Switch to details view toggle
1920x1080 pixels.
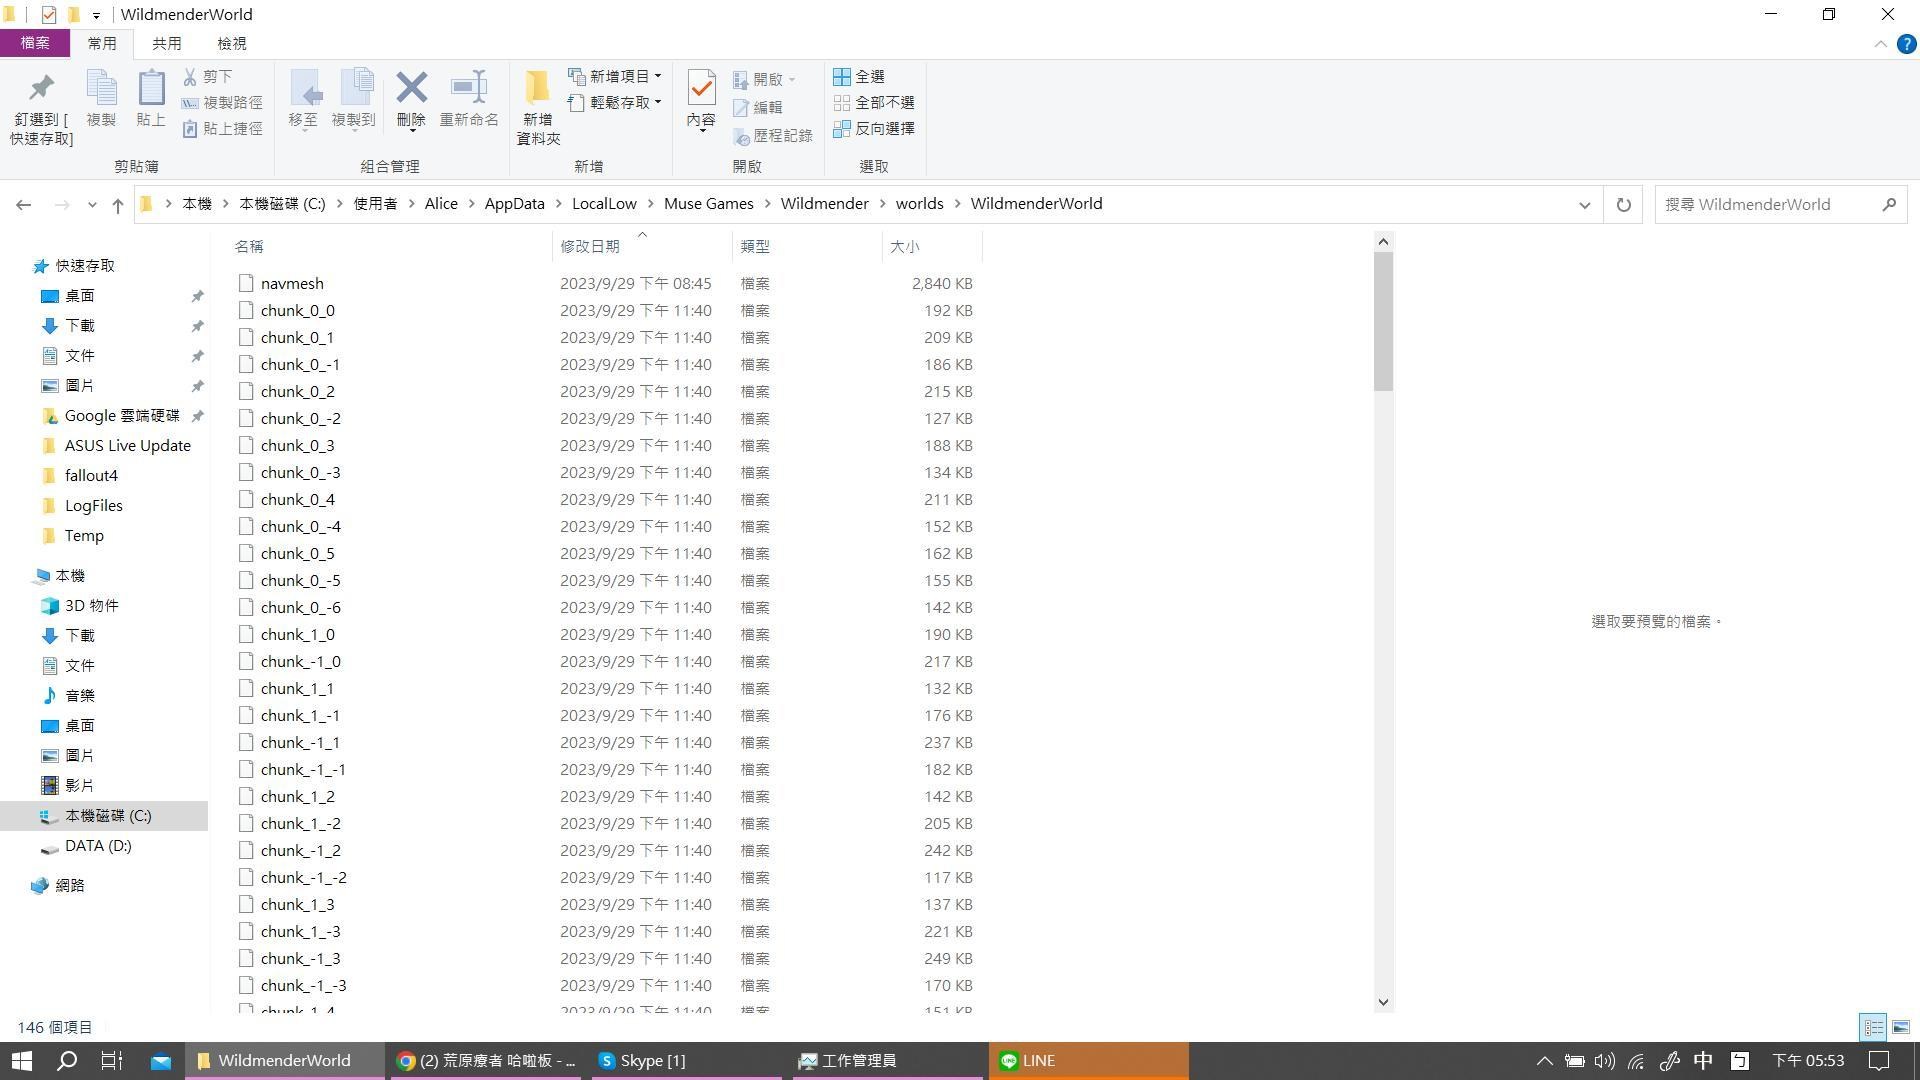click(x=1873, y=1027)
